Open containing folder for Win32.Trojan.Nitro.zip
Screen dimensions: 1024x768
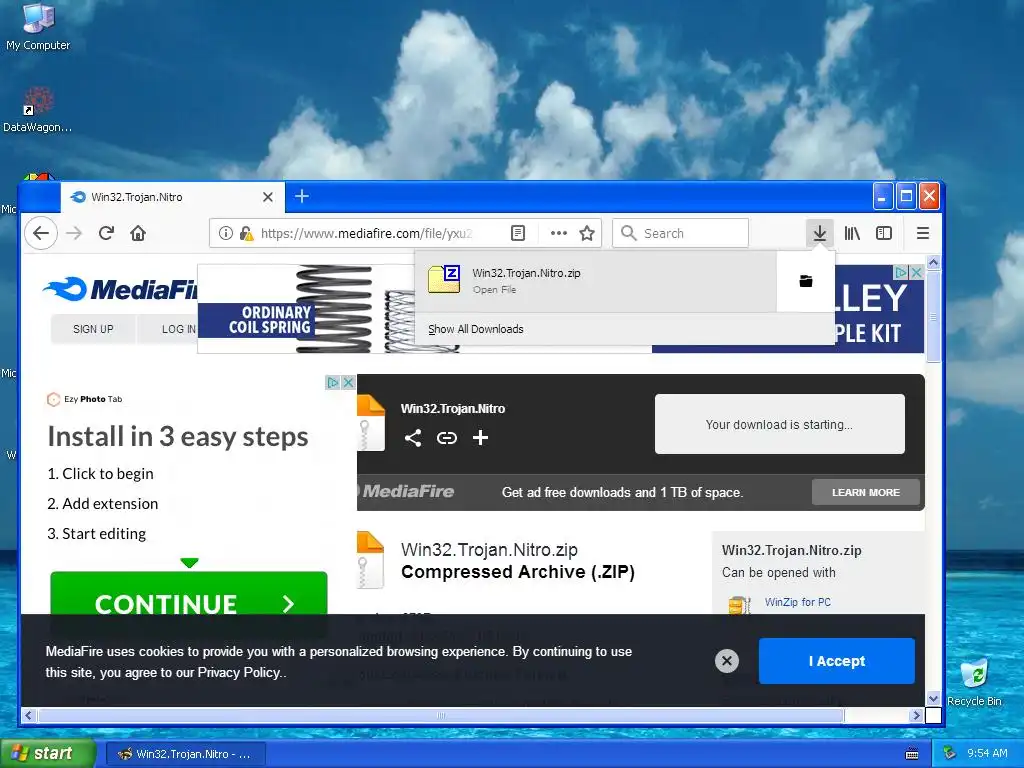pos(806,281)
